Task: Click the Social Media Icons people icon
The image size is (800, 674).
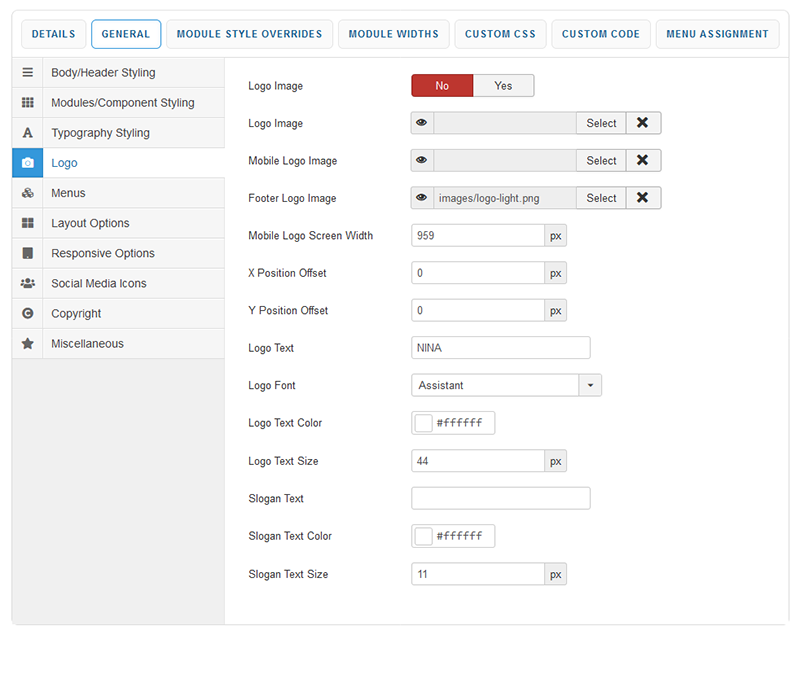Action: point(28,283)
